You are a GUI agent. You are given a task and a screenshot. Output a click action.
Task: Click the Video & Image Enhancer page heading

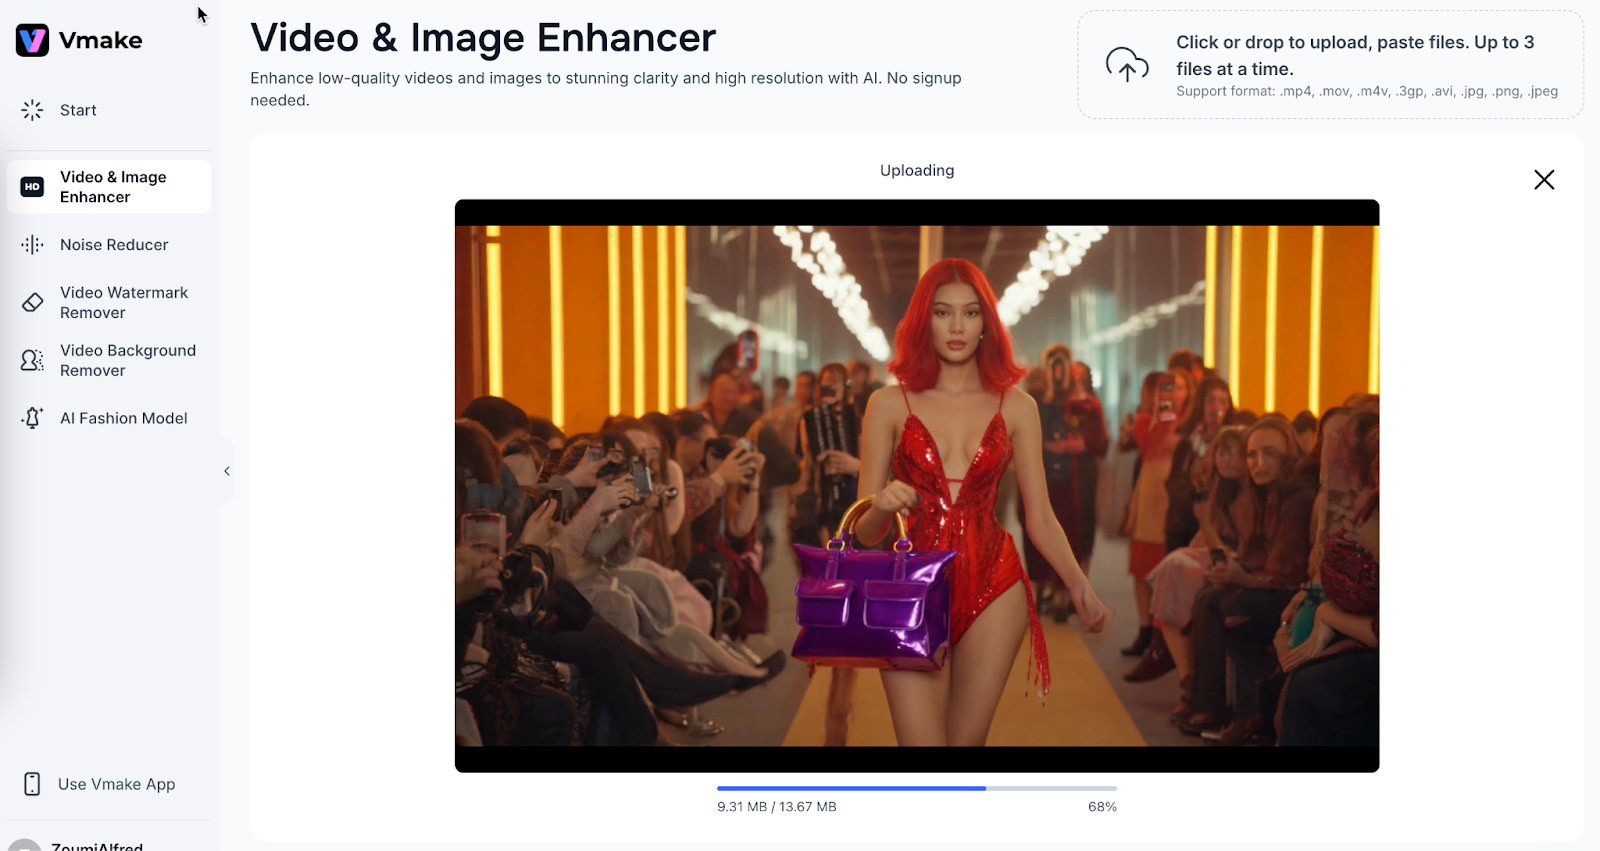[483, 38]
